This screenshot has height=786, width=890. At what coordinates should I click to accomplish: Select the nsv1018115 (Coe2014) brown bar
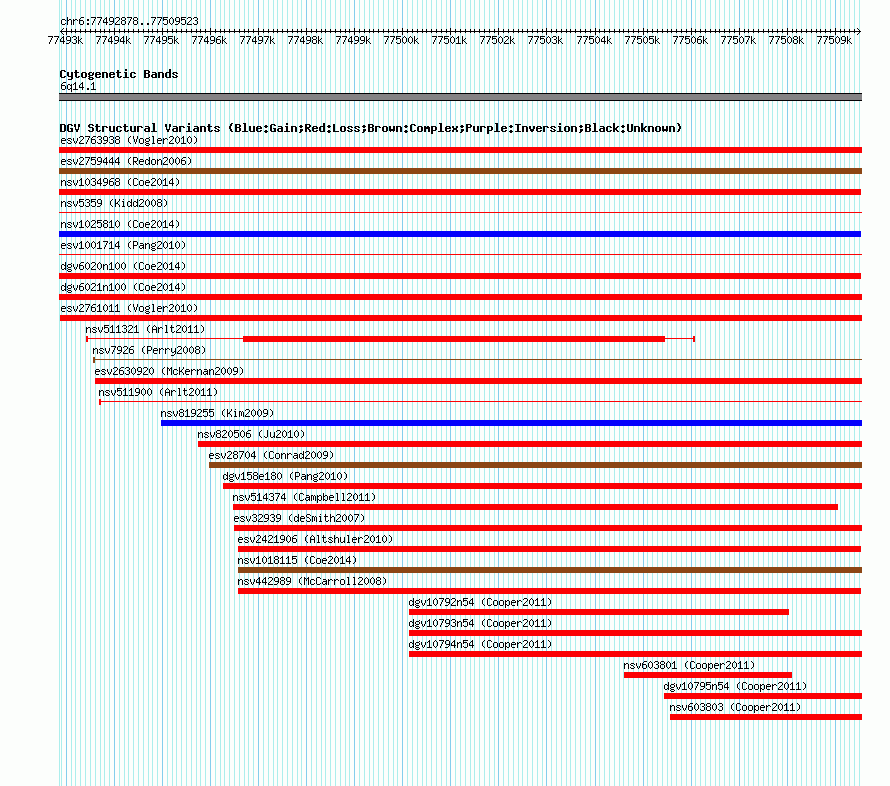pyautogui.click(x=550, y=570)
